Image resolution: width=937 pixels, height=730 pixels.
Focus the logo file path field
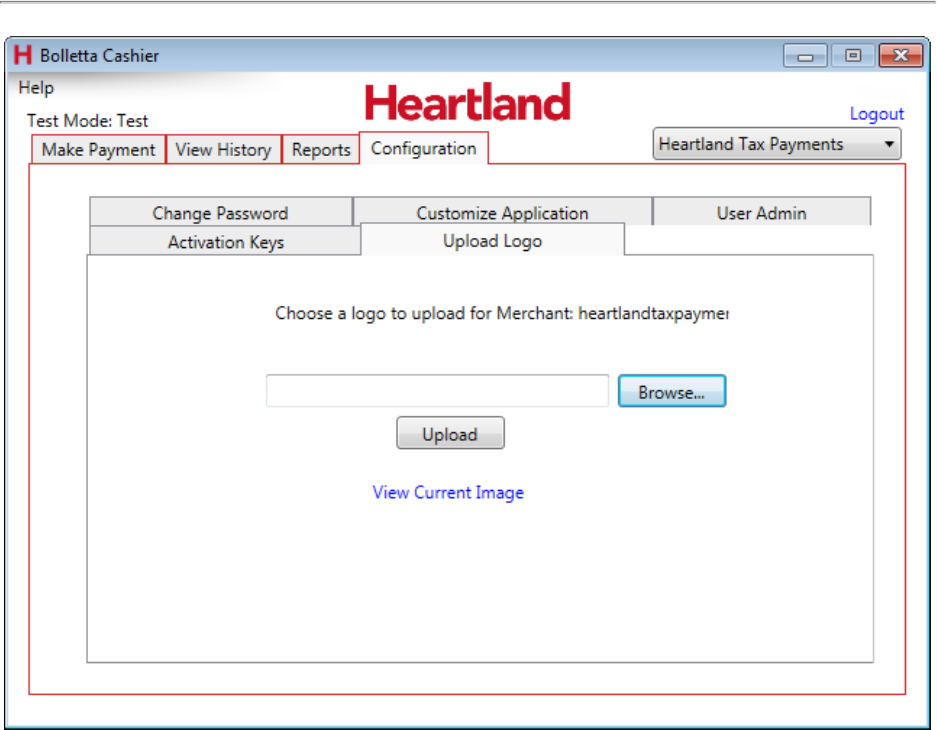click(437, 391)
